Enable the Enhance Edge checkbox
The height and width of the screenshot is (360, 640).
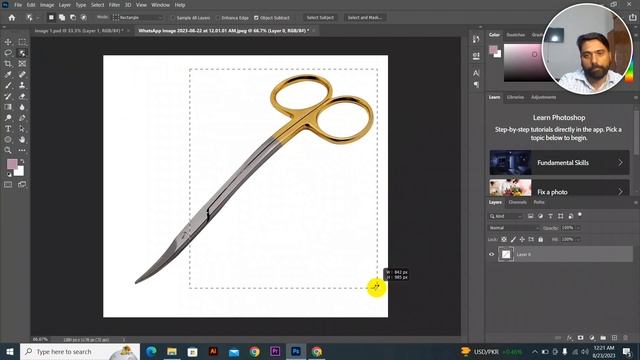[x=218, y=18]
